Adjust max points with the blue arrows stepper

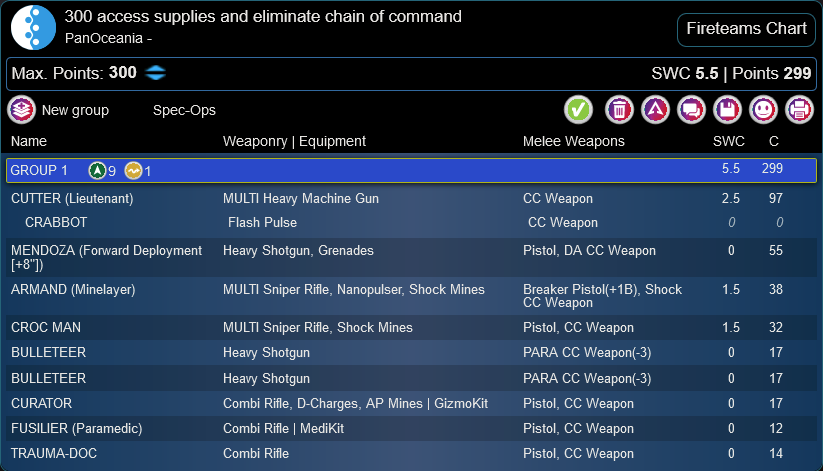(155, 72)
